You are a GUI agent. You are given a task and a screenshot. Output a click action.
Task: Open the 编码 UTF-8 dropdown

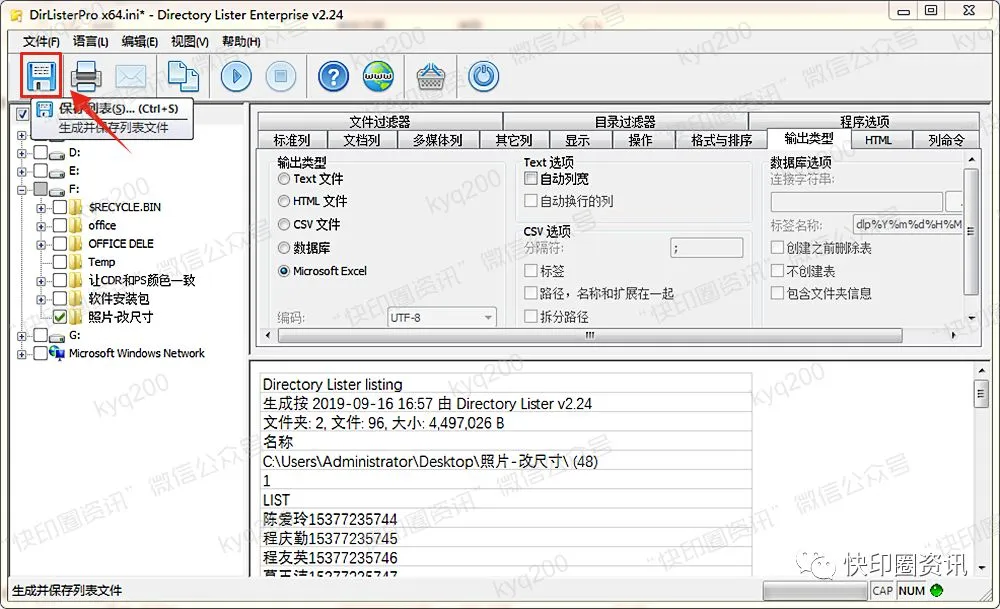(441, 317)
